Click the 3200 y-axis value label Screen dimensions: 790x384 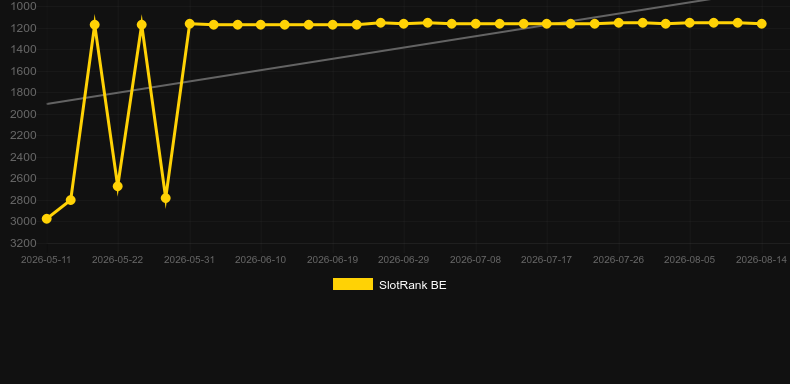pos(24,243)
